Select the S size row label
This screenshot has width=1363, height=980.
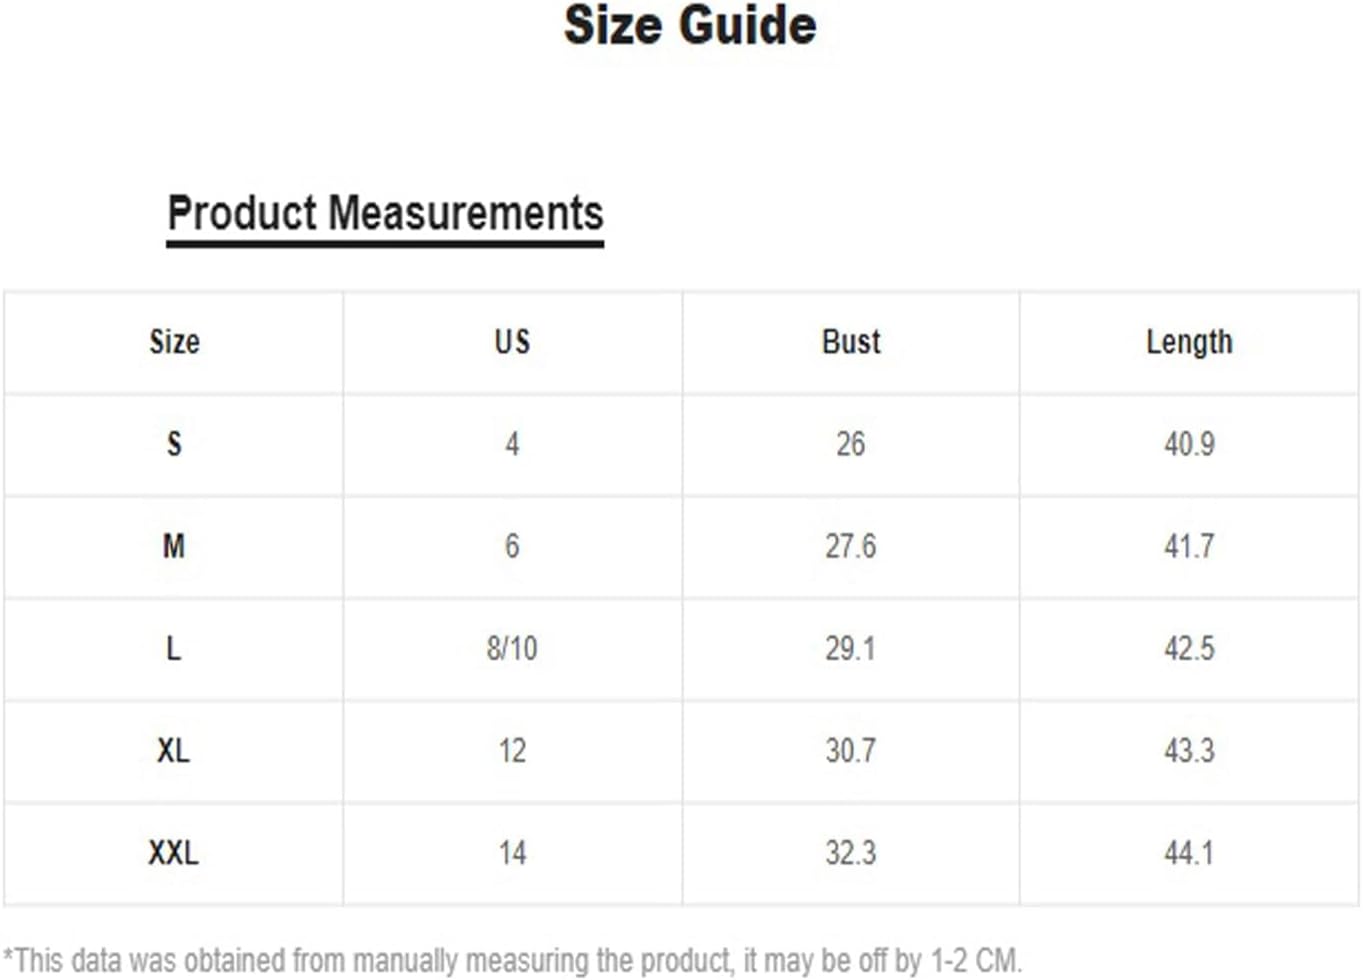174,444
